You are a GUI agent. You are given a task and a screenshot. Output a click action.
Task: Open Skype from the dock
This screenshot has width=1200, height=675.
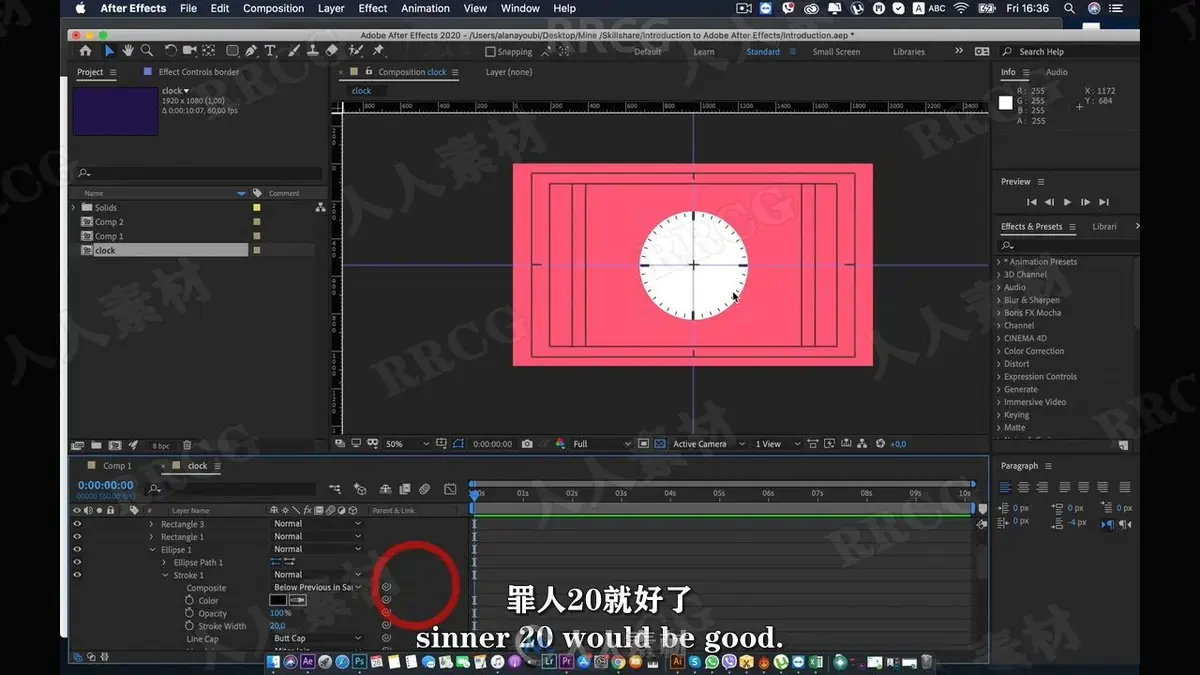(x=694, y=662)
